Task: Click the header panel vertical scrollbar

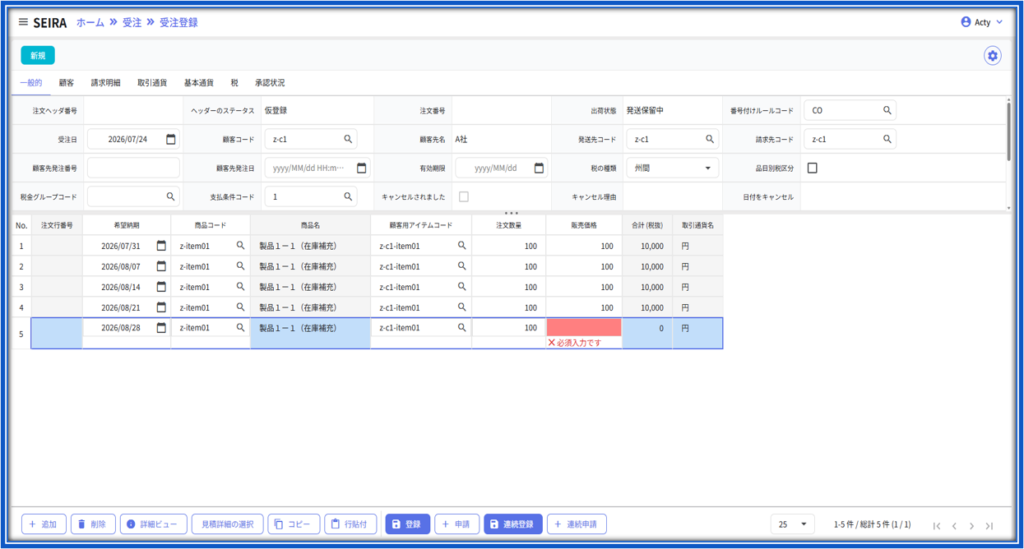Action: [1008, 131]
